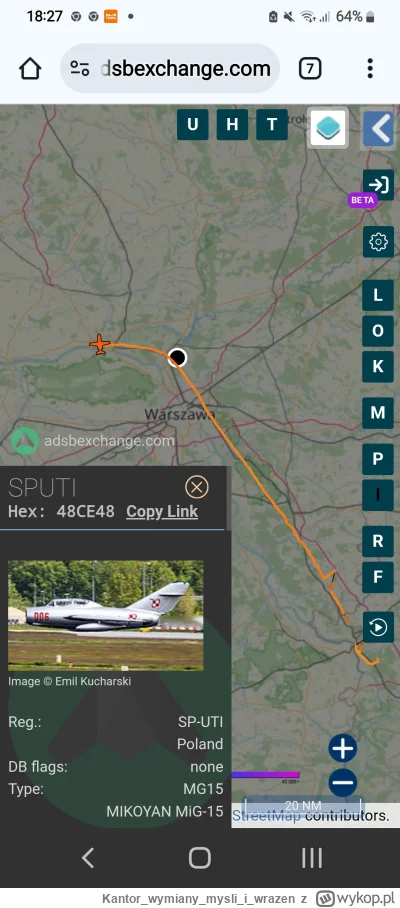Select the orange aircraft icon on the map
Image resolution: width=400 pixels, height=908 pixels.
click(100, 345)
